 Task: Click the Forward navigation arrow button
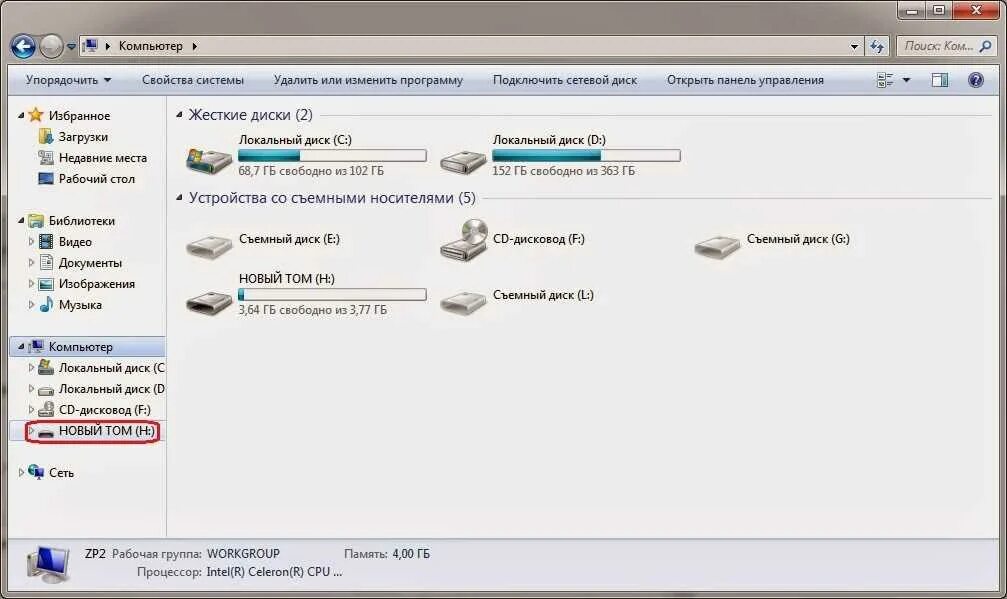[51, 46]
